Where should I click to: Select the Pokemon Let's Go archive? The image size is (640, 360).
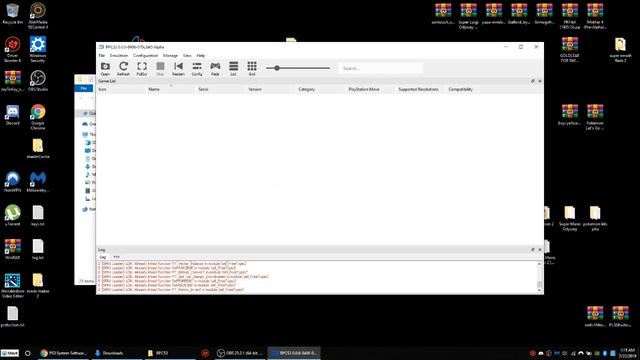595,117
